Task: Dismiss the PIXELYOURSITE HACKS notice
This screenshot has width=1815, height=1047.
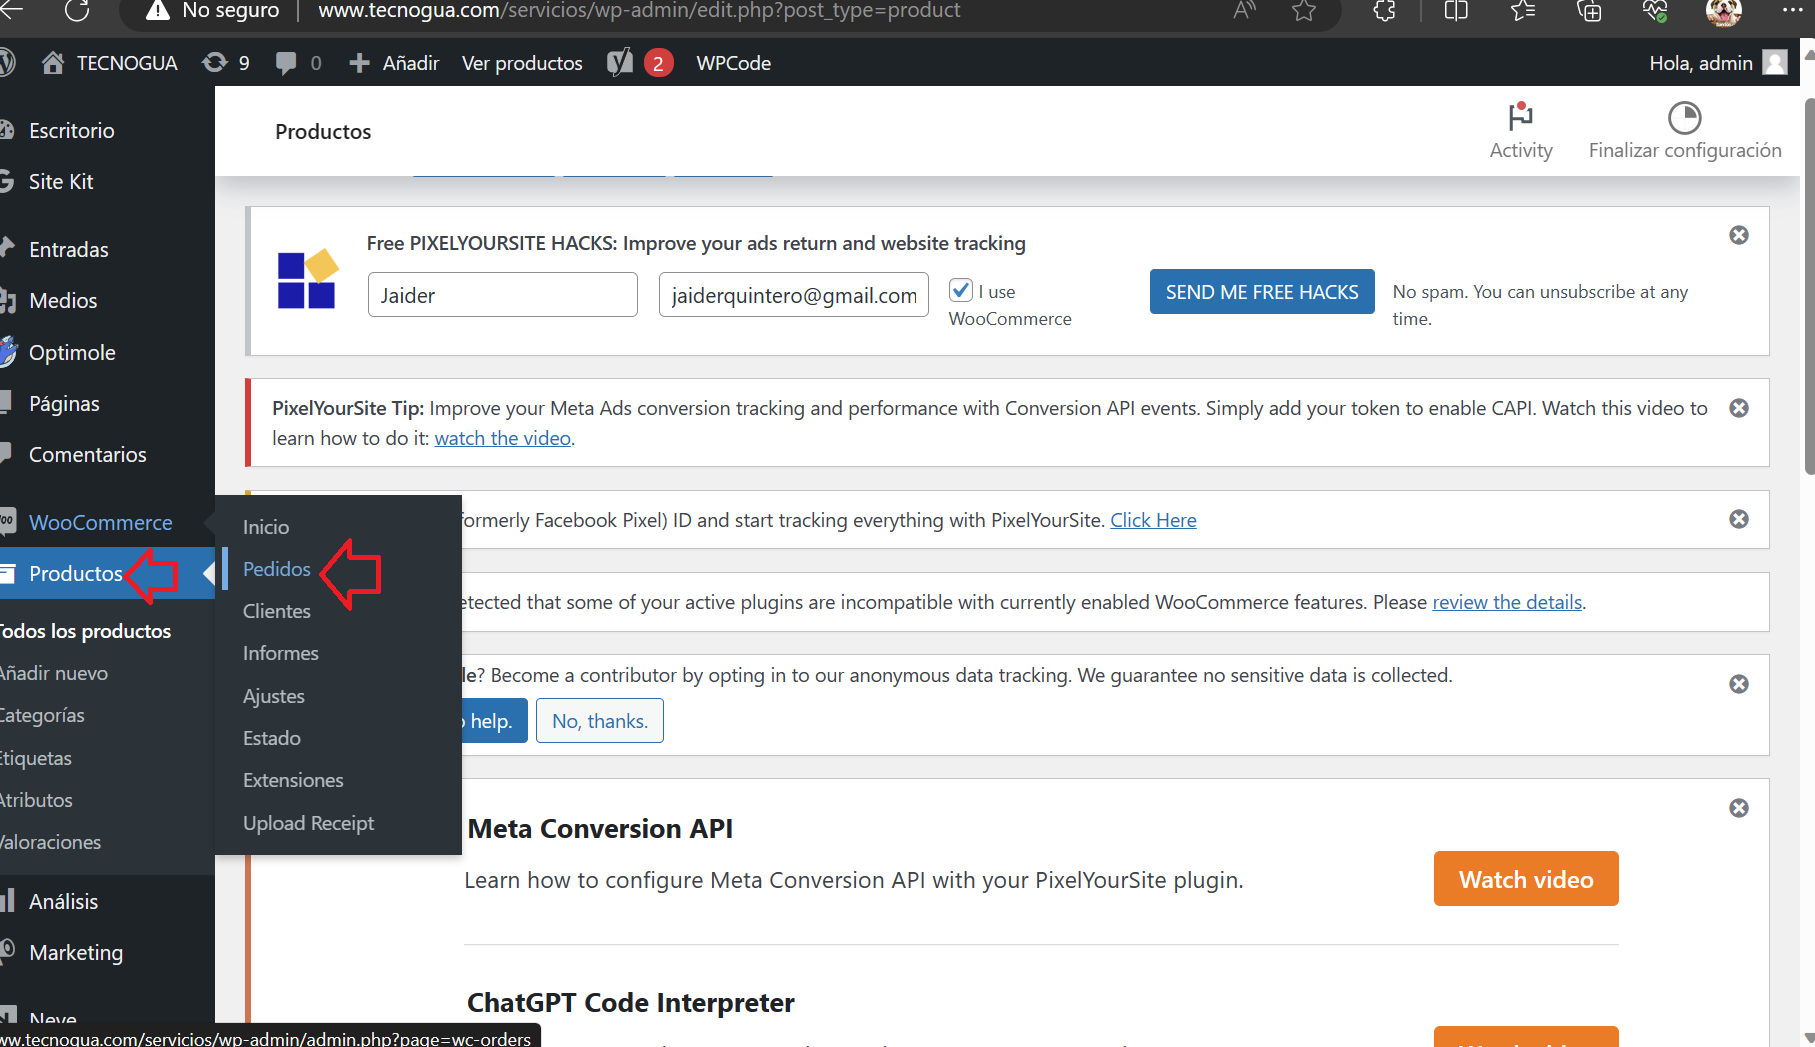Action: pyautogui.click(x=1739, y=235)
